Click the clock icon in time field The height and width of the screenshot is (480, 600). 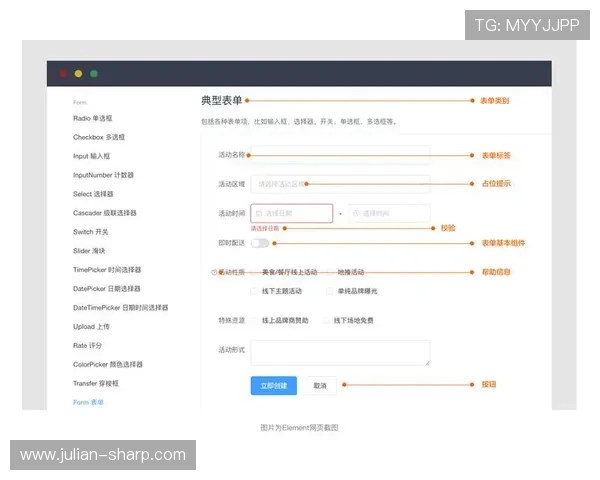pos(356,213)
